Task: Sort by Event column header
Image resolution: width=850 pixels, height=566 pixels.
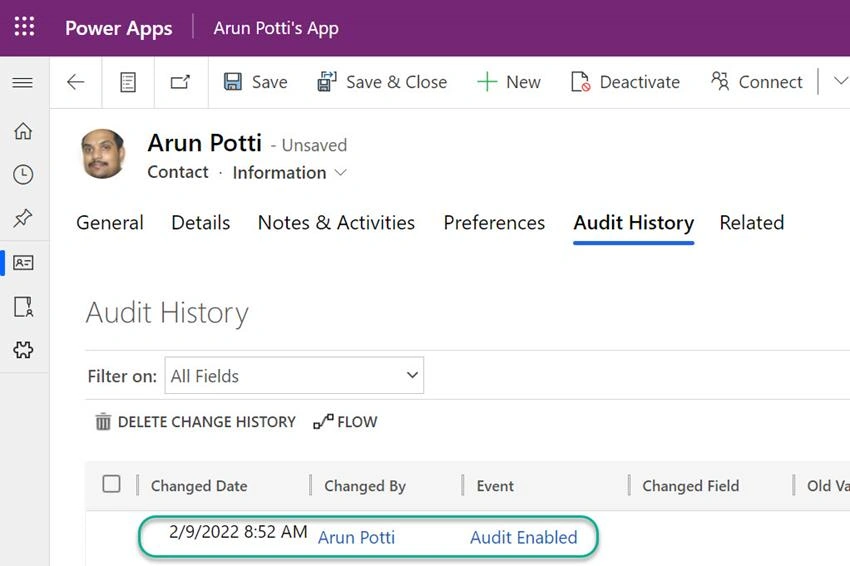Action: (x=495, y=486)
